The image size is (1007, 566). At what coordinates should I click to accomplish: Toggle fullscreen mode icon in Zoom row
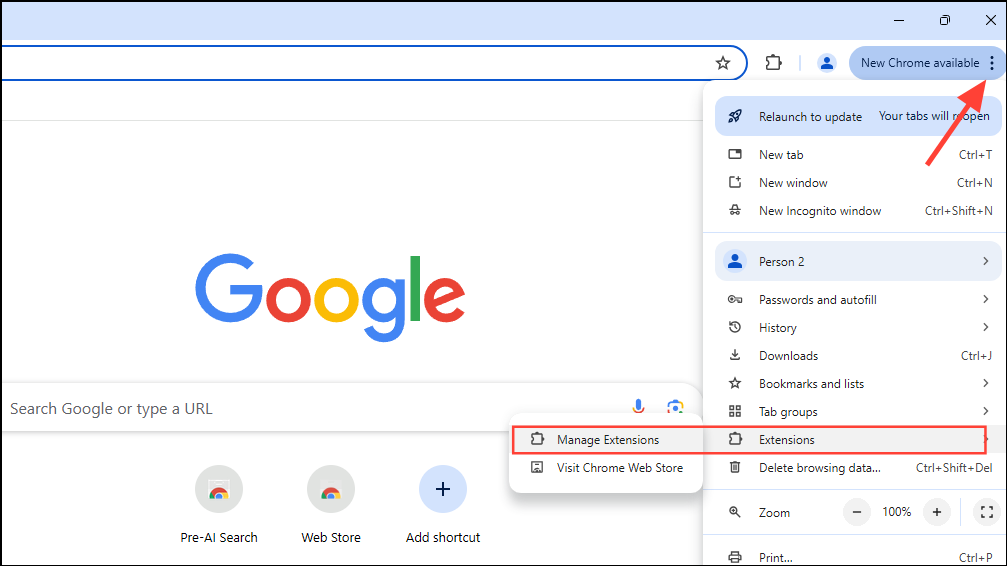click(x=987, y=512)
